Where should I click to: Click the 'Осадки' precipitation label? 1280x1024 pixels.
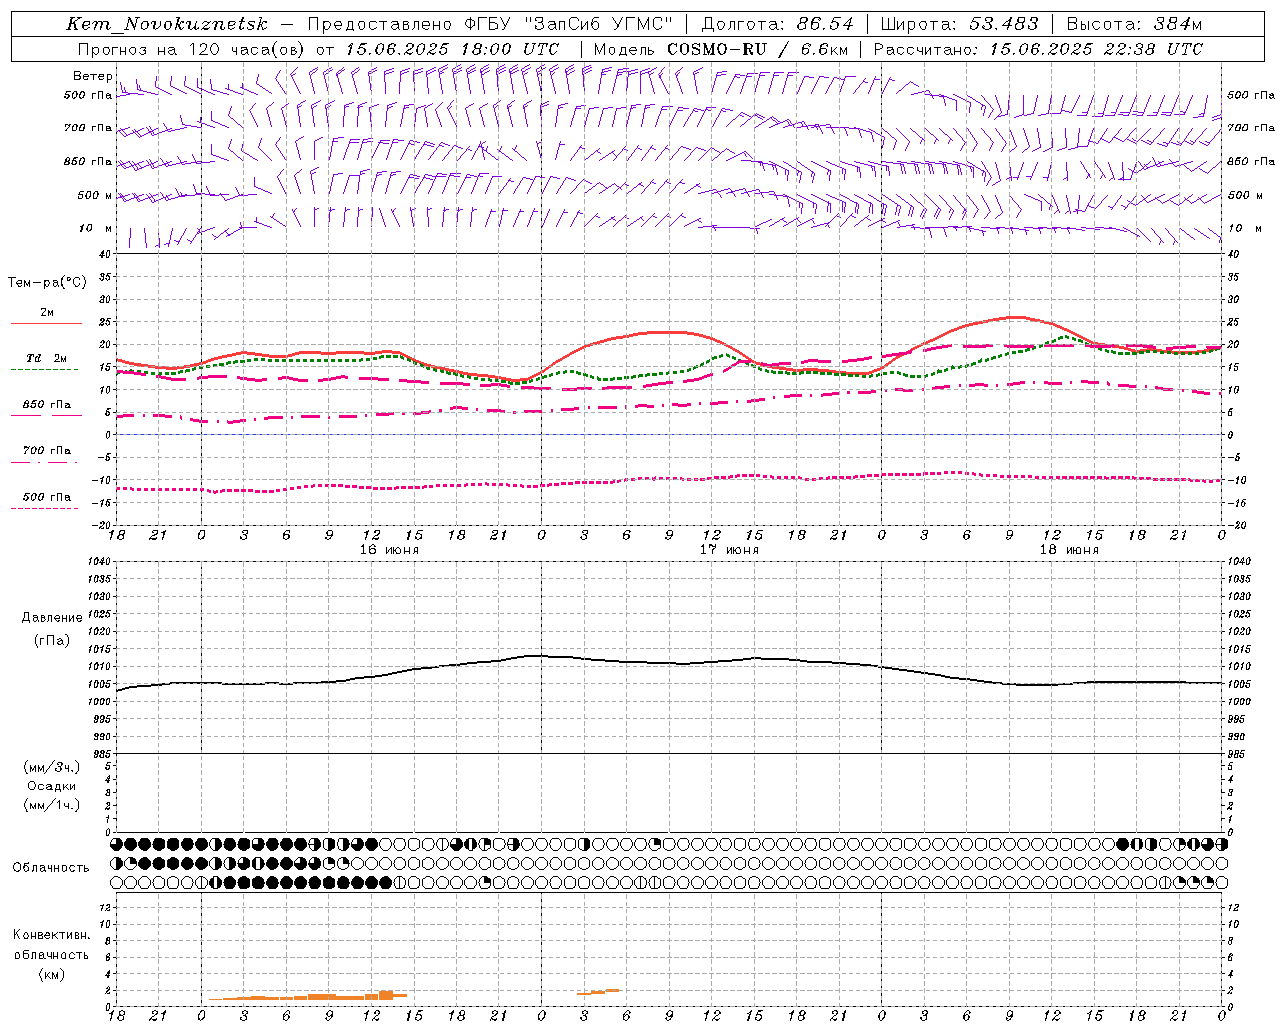52,786
